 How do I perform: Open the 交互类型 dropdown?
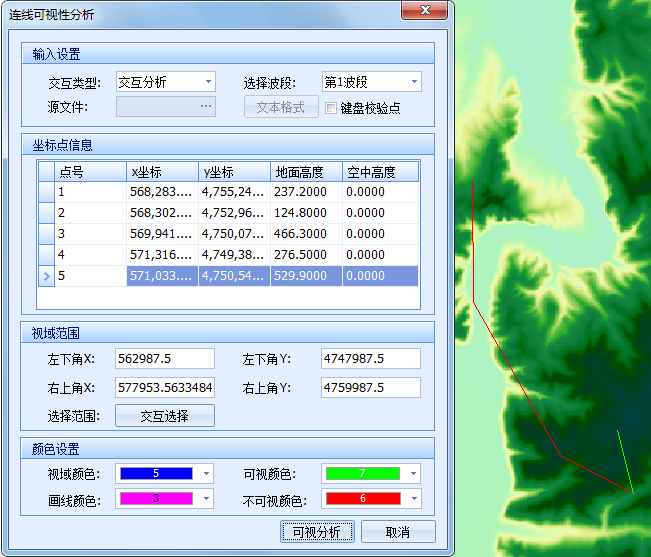[x=208, y=82]
